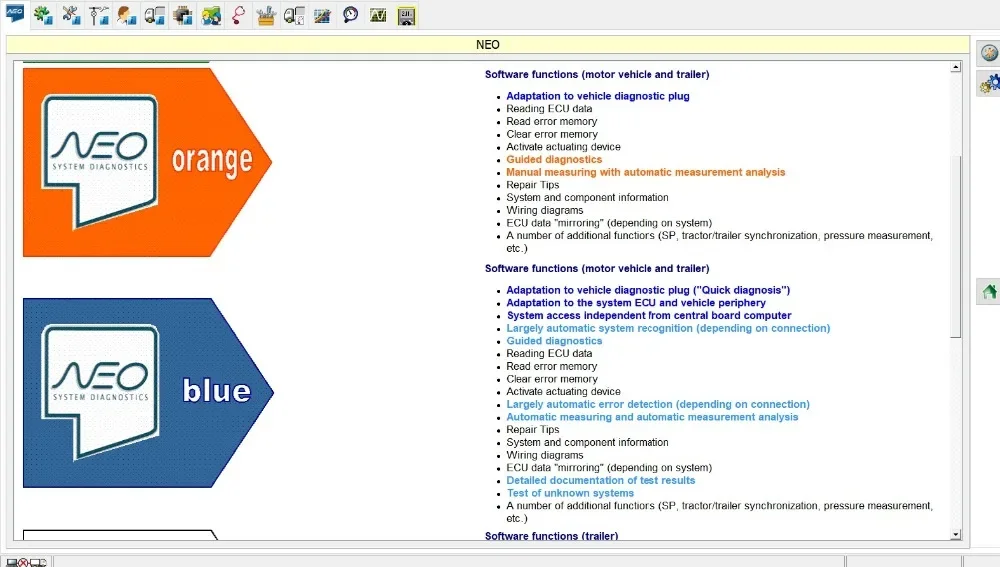Select the customer person info icon
Image resolution: width=1000 pixels, height=567 pixels.
[126, 15]
